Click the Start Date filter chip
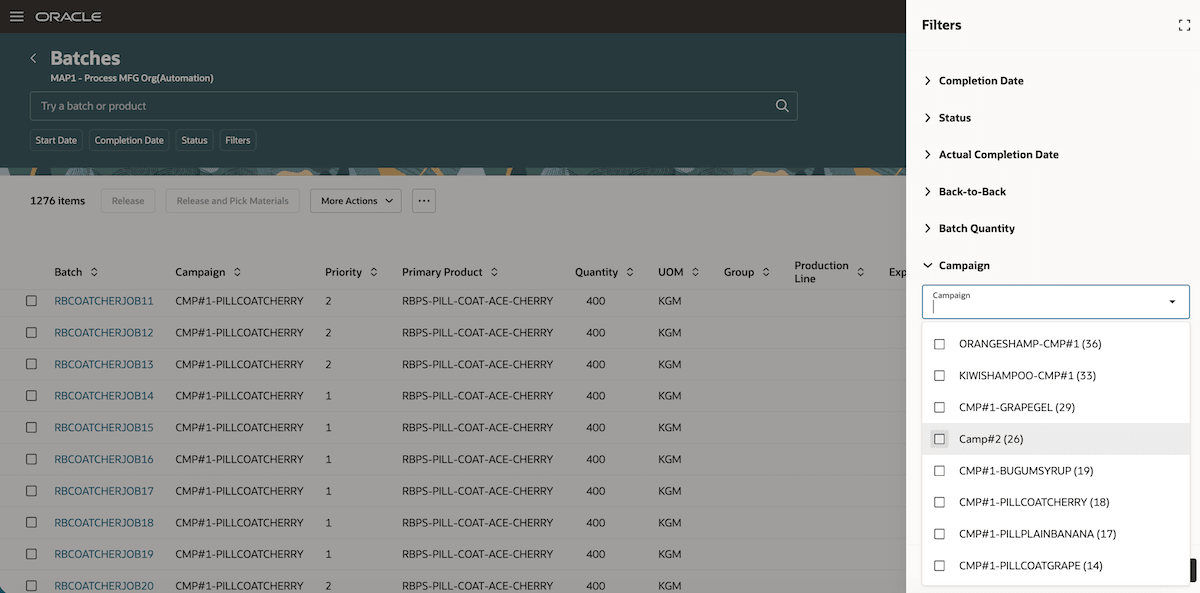This screenshot has width=1200, height=593. pos(56,141)
